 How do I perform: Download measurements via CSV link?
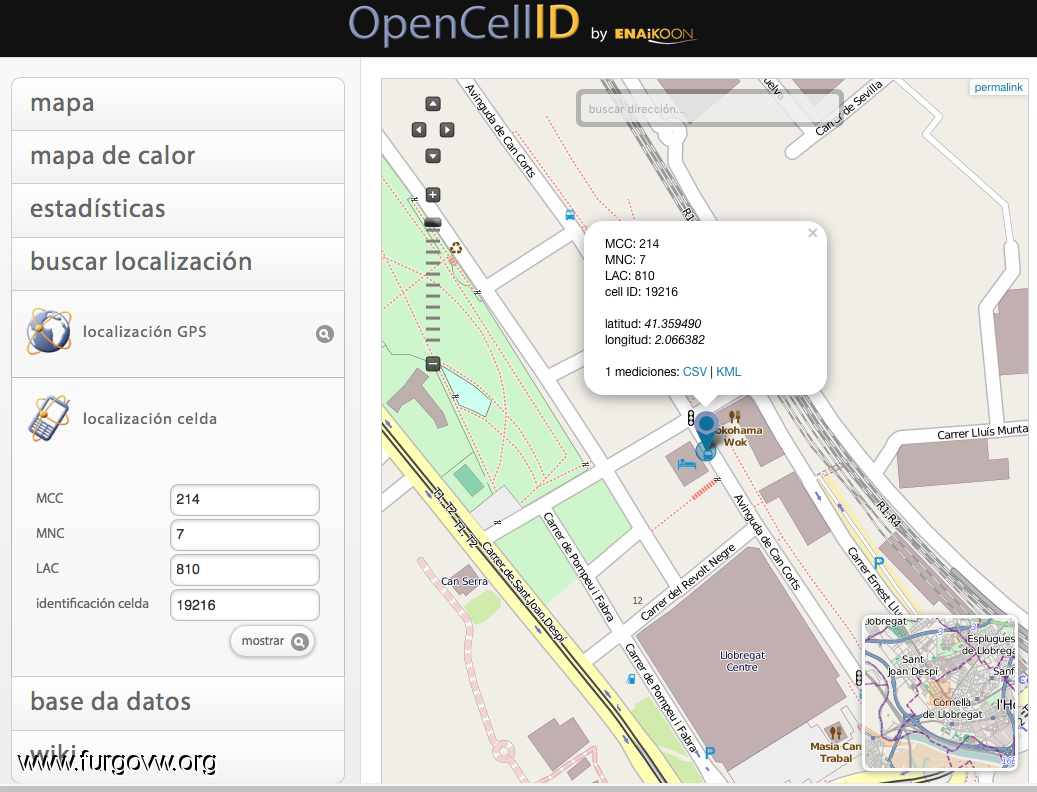694,372
